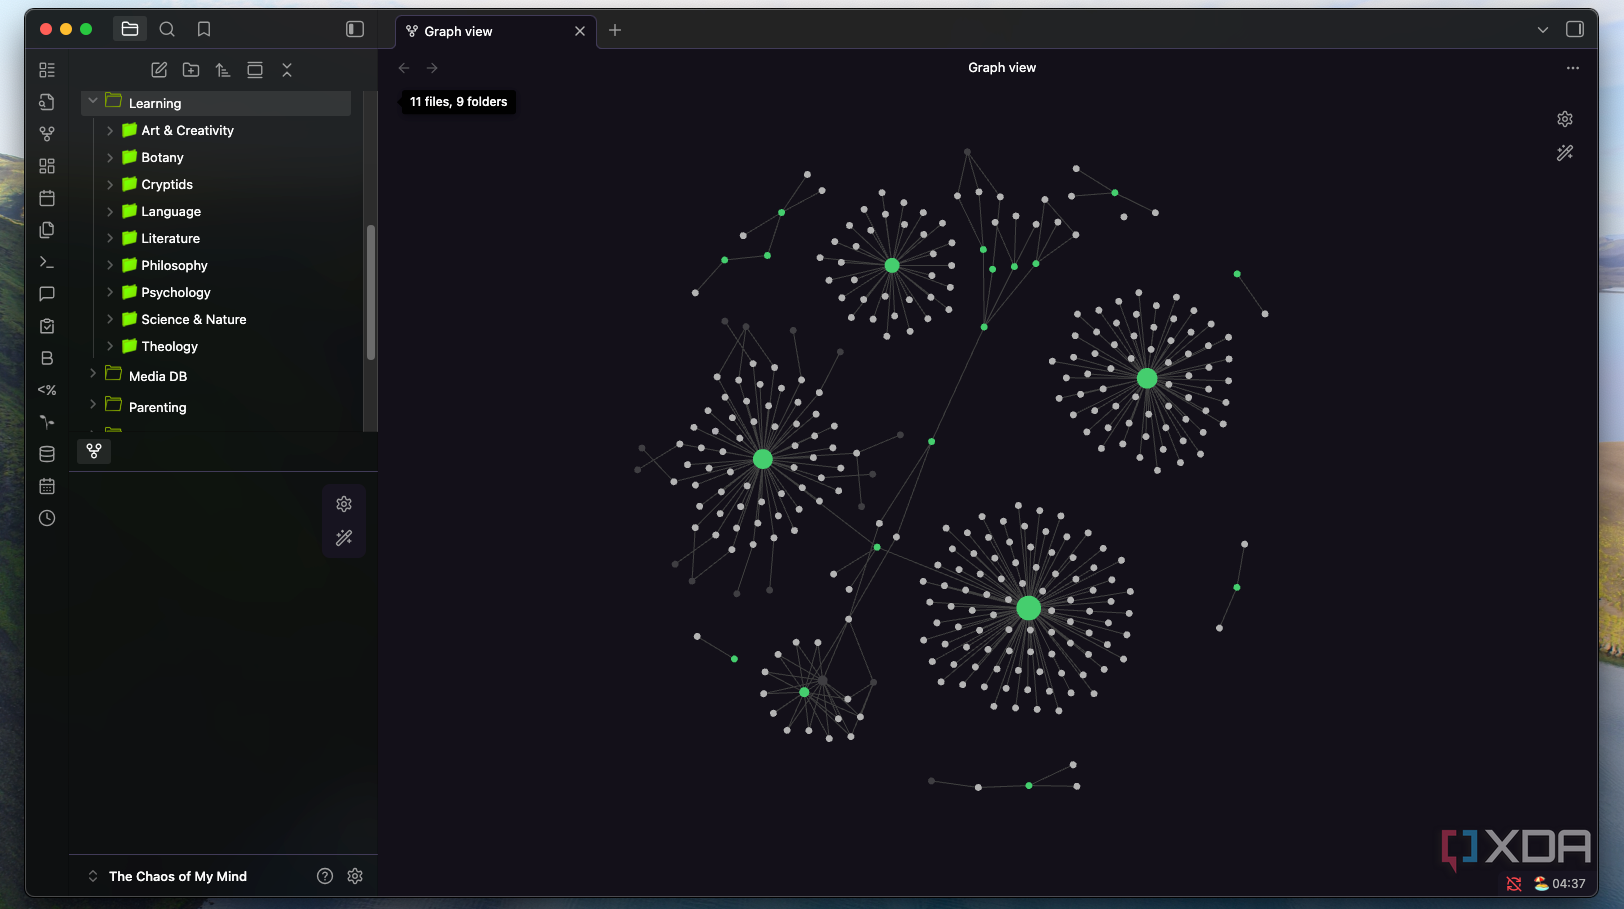Open the Graph view more options menu
Screen dimensions: 1624x909
coord(1573,68)
